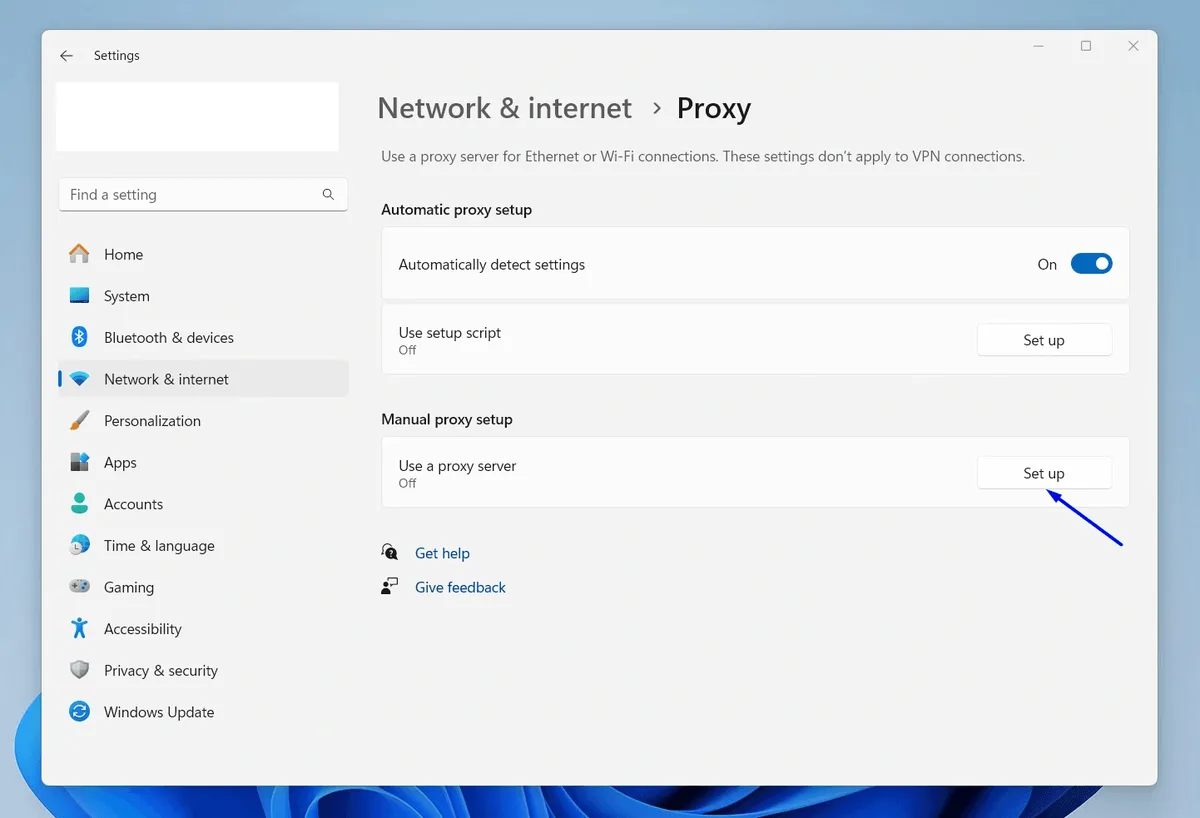The height and width of the screenshot is (818, 1200).
Task: Select the Accounts category
Action: pos(203,504)
